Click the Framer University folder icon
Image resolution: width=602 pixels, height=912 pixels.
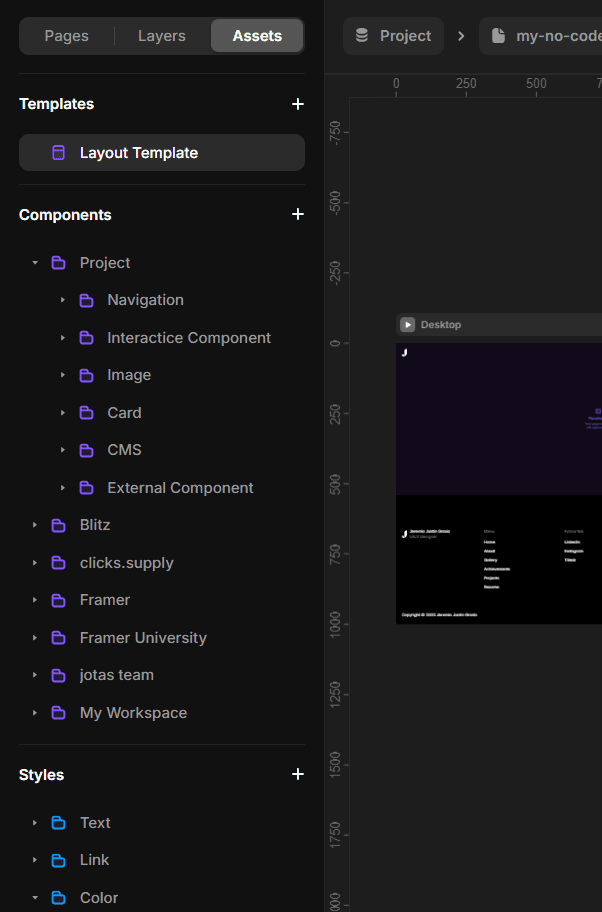pyautogui.click(x=59, y=638)
